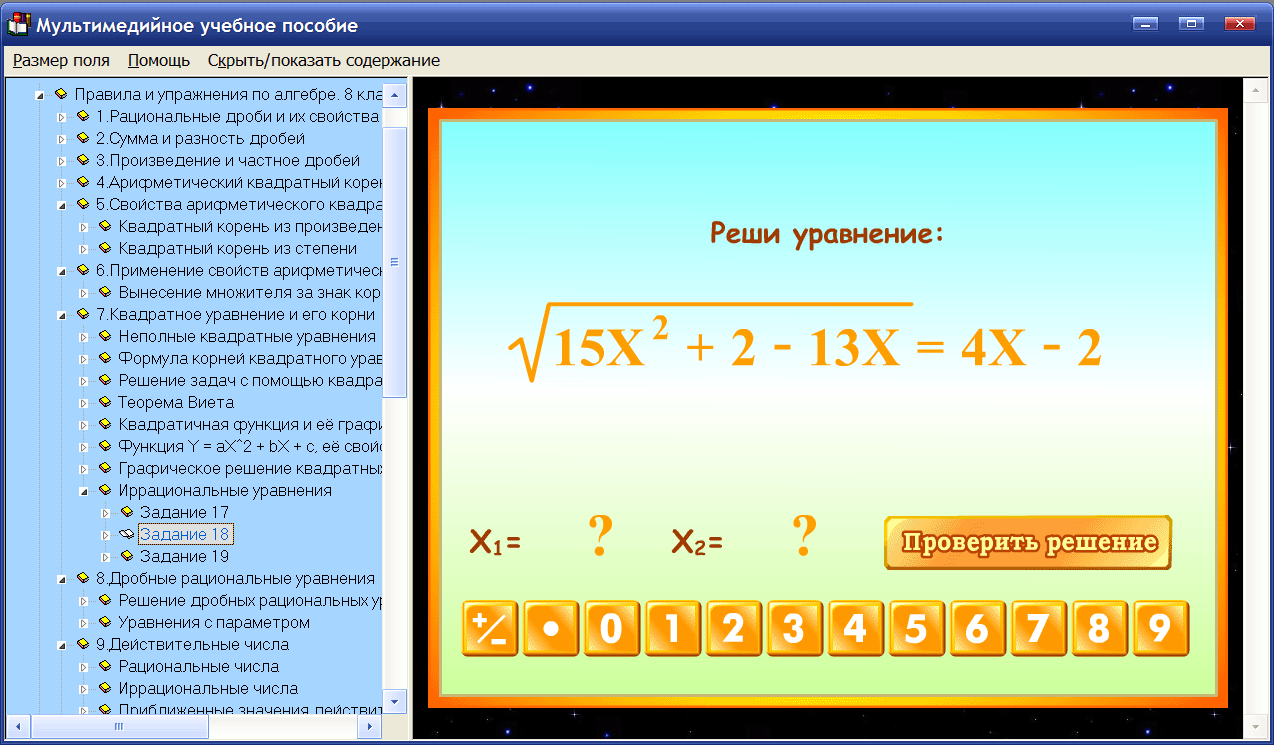The image size is (1274, 745).
Task: Open Квадратичная функция и её график
Action: (250, 425)
